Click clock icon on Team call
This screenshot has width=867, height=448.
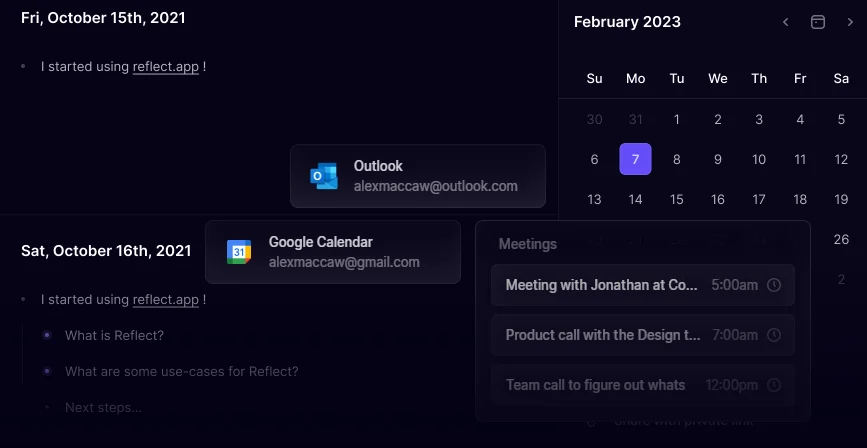[773, 385]
